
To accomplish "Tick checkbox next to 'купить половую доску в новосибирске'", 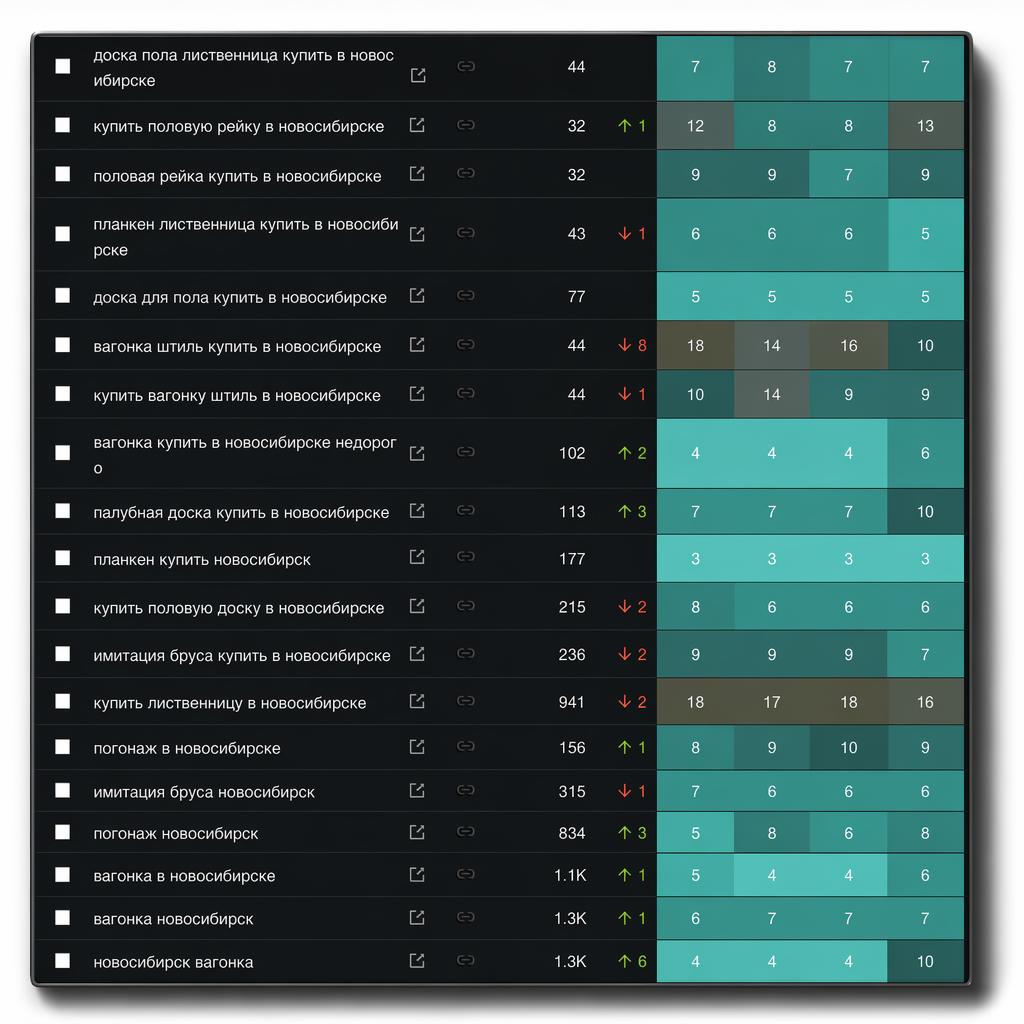I will click(x=63, y=606).
